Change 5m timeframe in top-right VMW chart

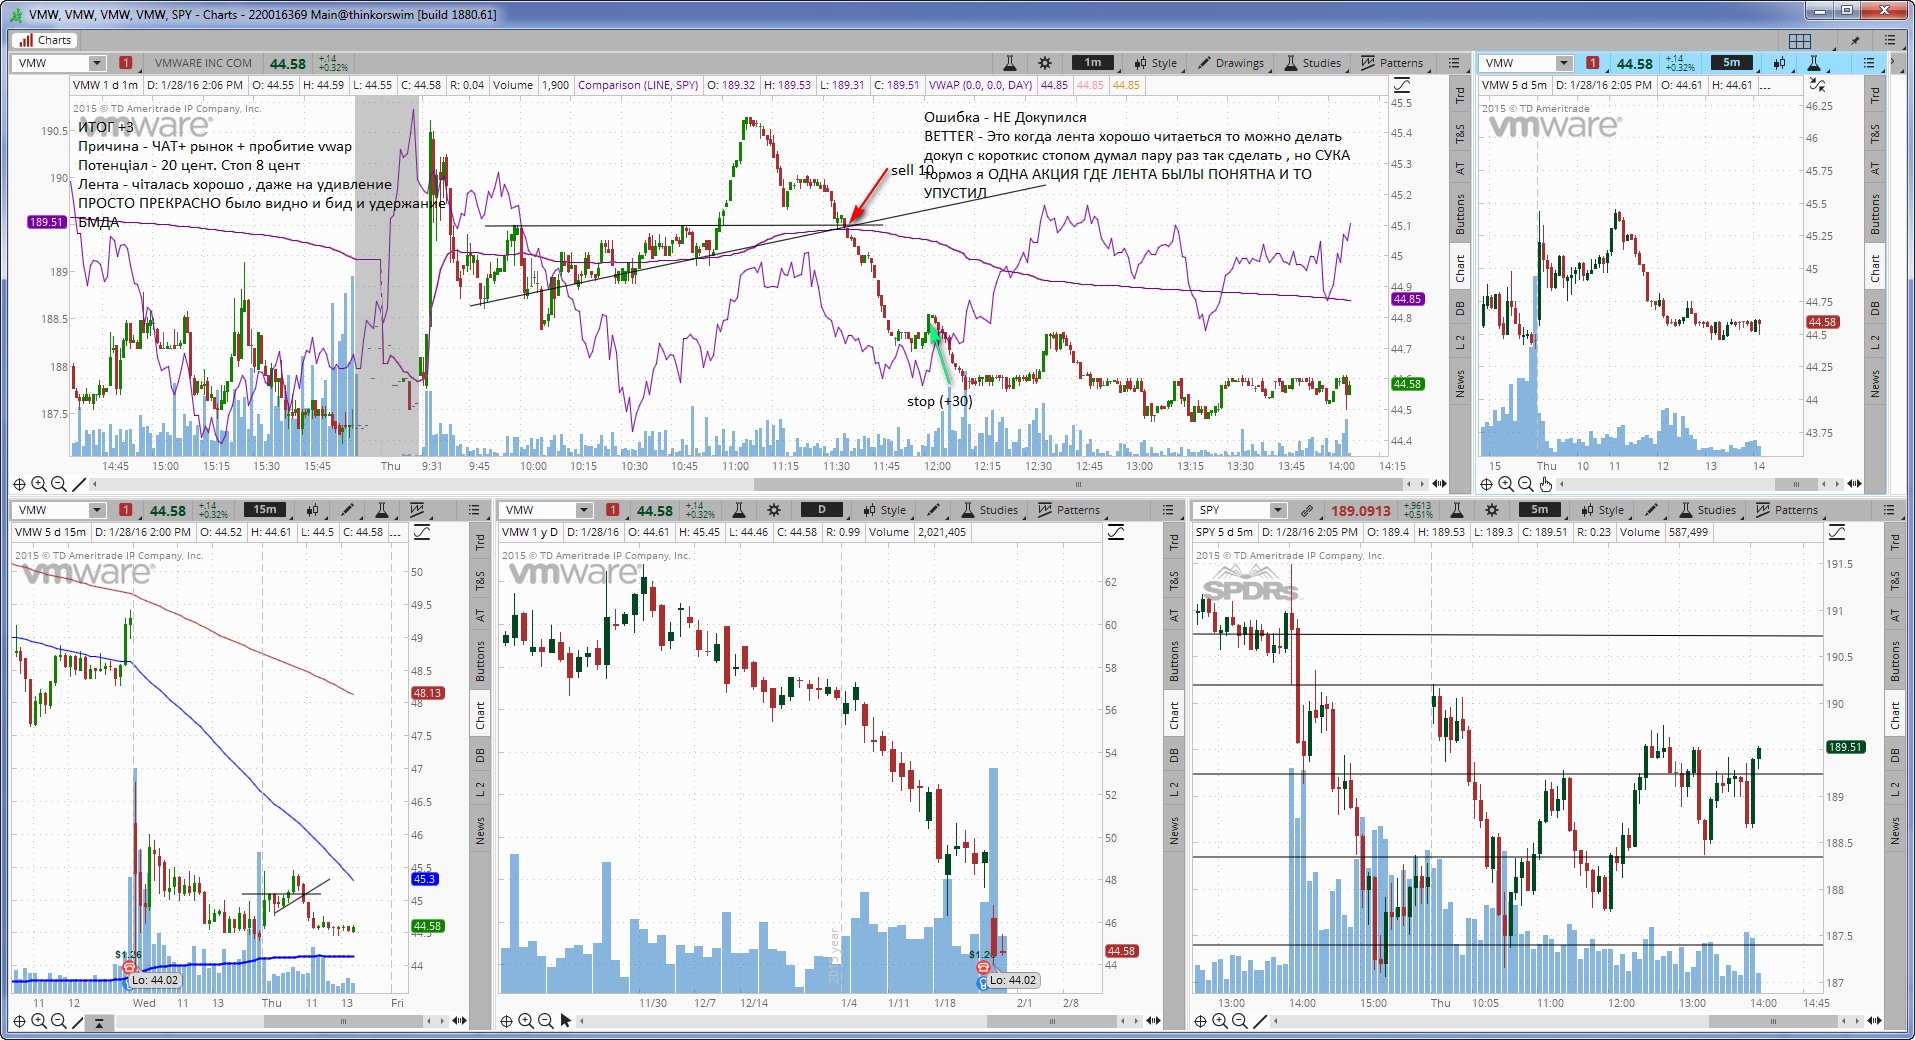1731,63
